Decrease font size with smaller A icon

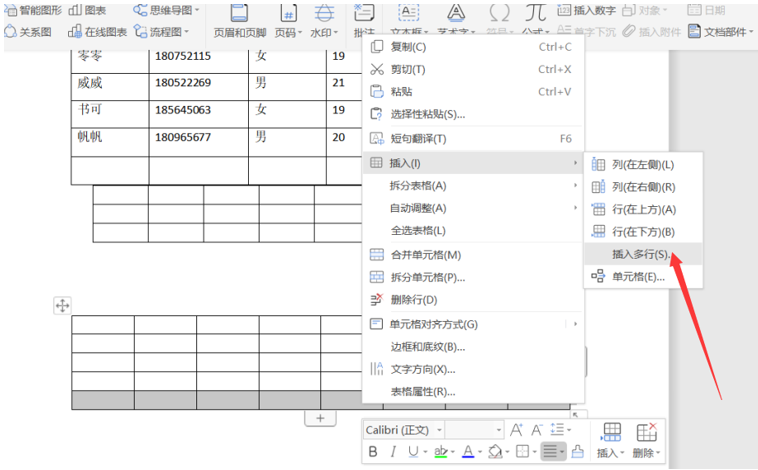pos(537,430)
